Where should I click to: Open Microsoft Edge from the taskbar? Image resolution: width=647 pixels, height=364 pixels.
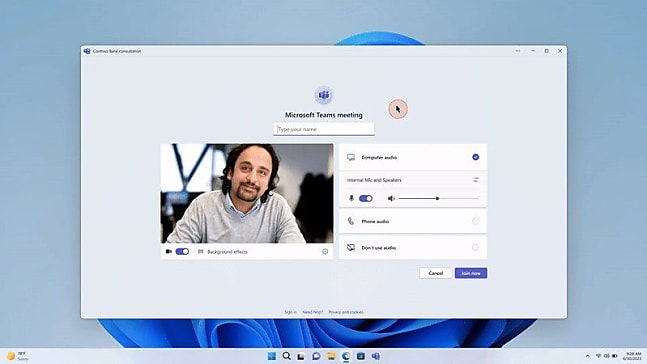coord(346,356)
